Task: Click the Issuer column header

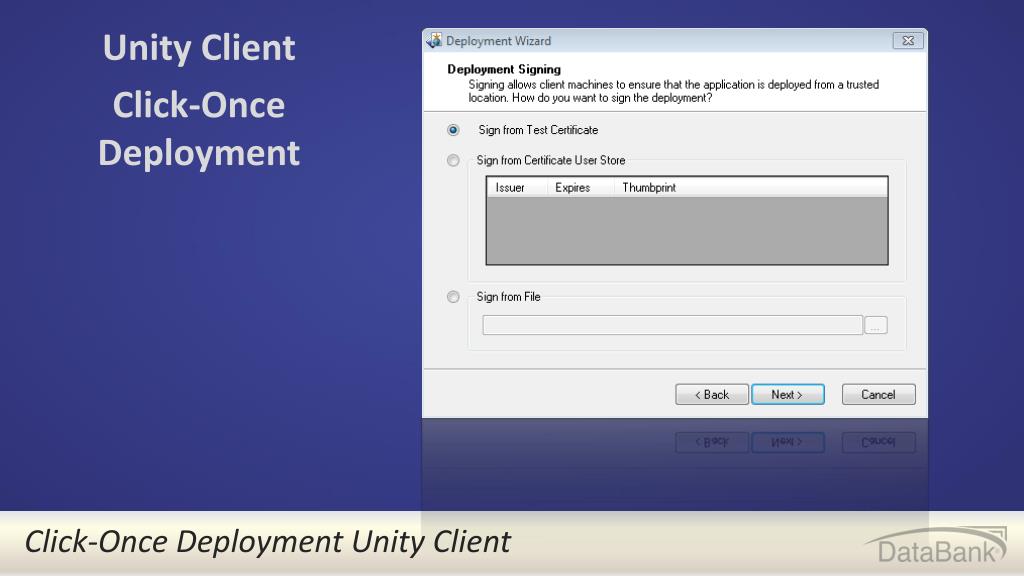Action: [x=517, y=187]
